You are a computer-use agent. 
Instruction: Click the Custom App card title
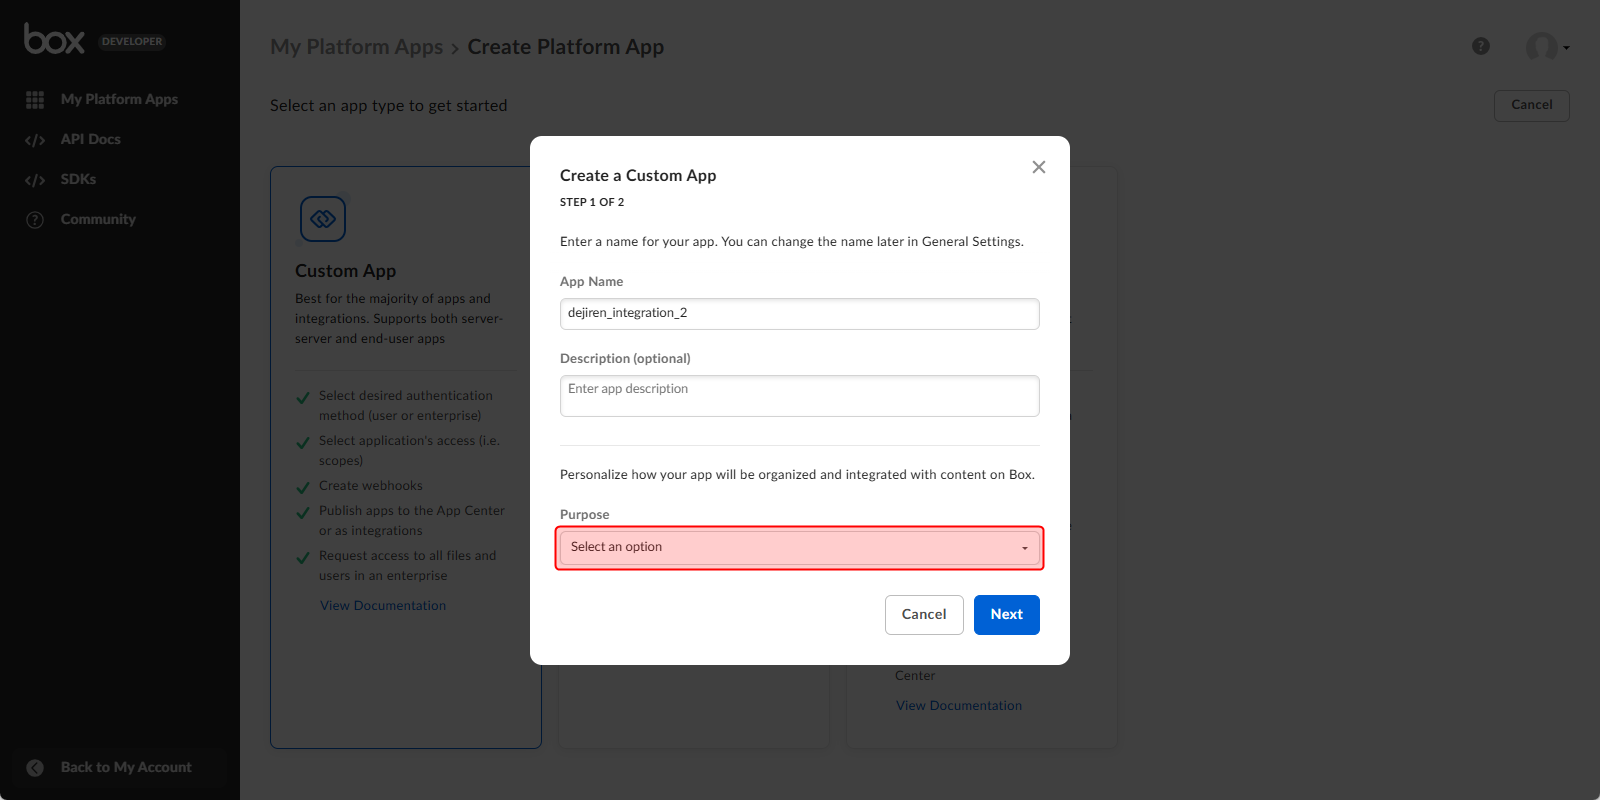pyautogui.click(x=346, y=271)
